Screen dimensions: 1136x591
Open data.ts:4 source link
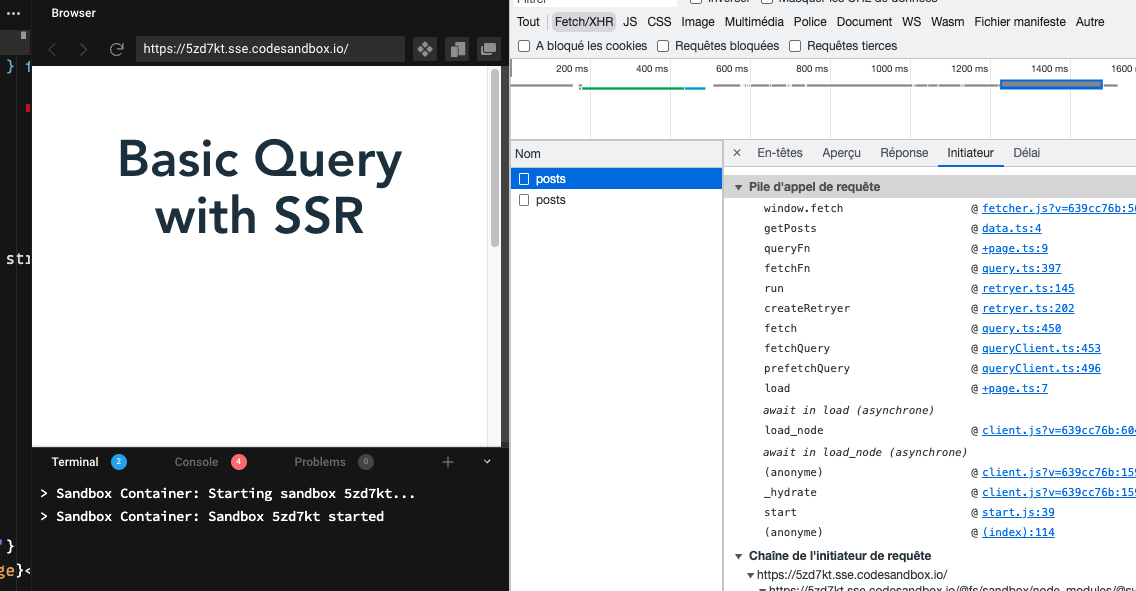[1011, 228]
